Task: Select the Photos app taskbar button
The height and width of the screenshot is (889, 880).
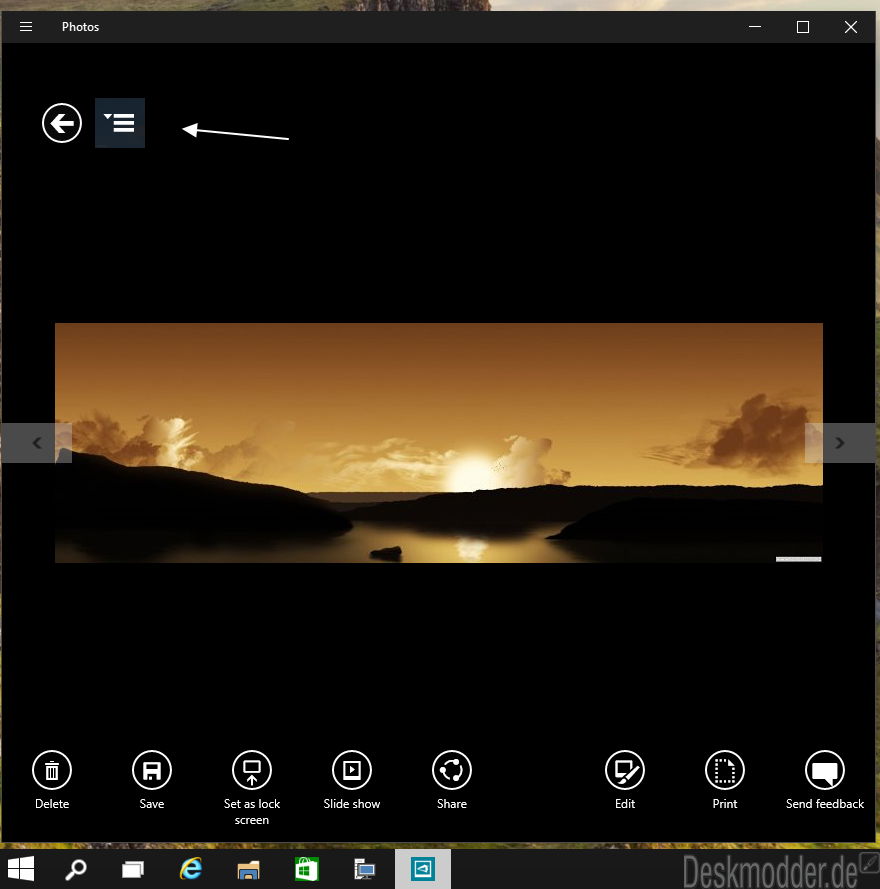Action: tap(423, 869)
